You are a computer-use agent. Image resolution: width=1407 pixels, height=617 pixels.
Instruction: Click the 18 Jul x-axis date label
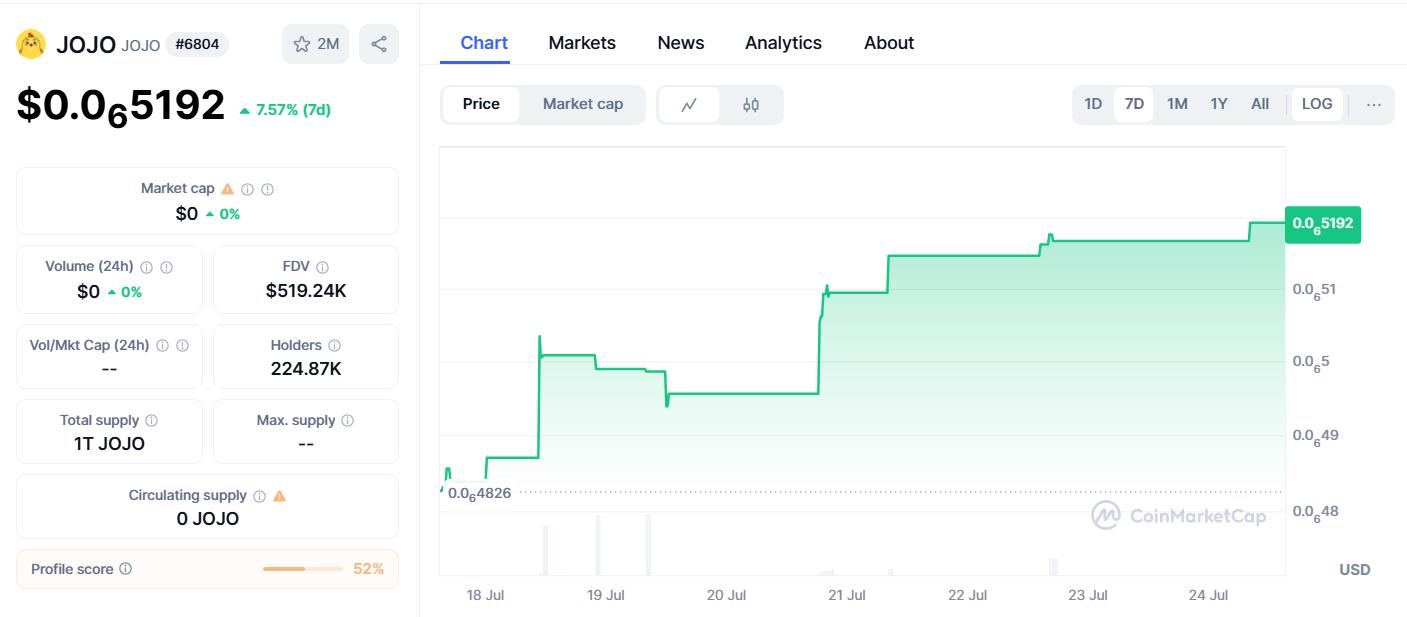coord(485,595)
